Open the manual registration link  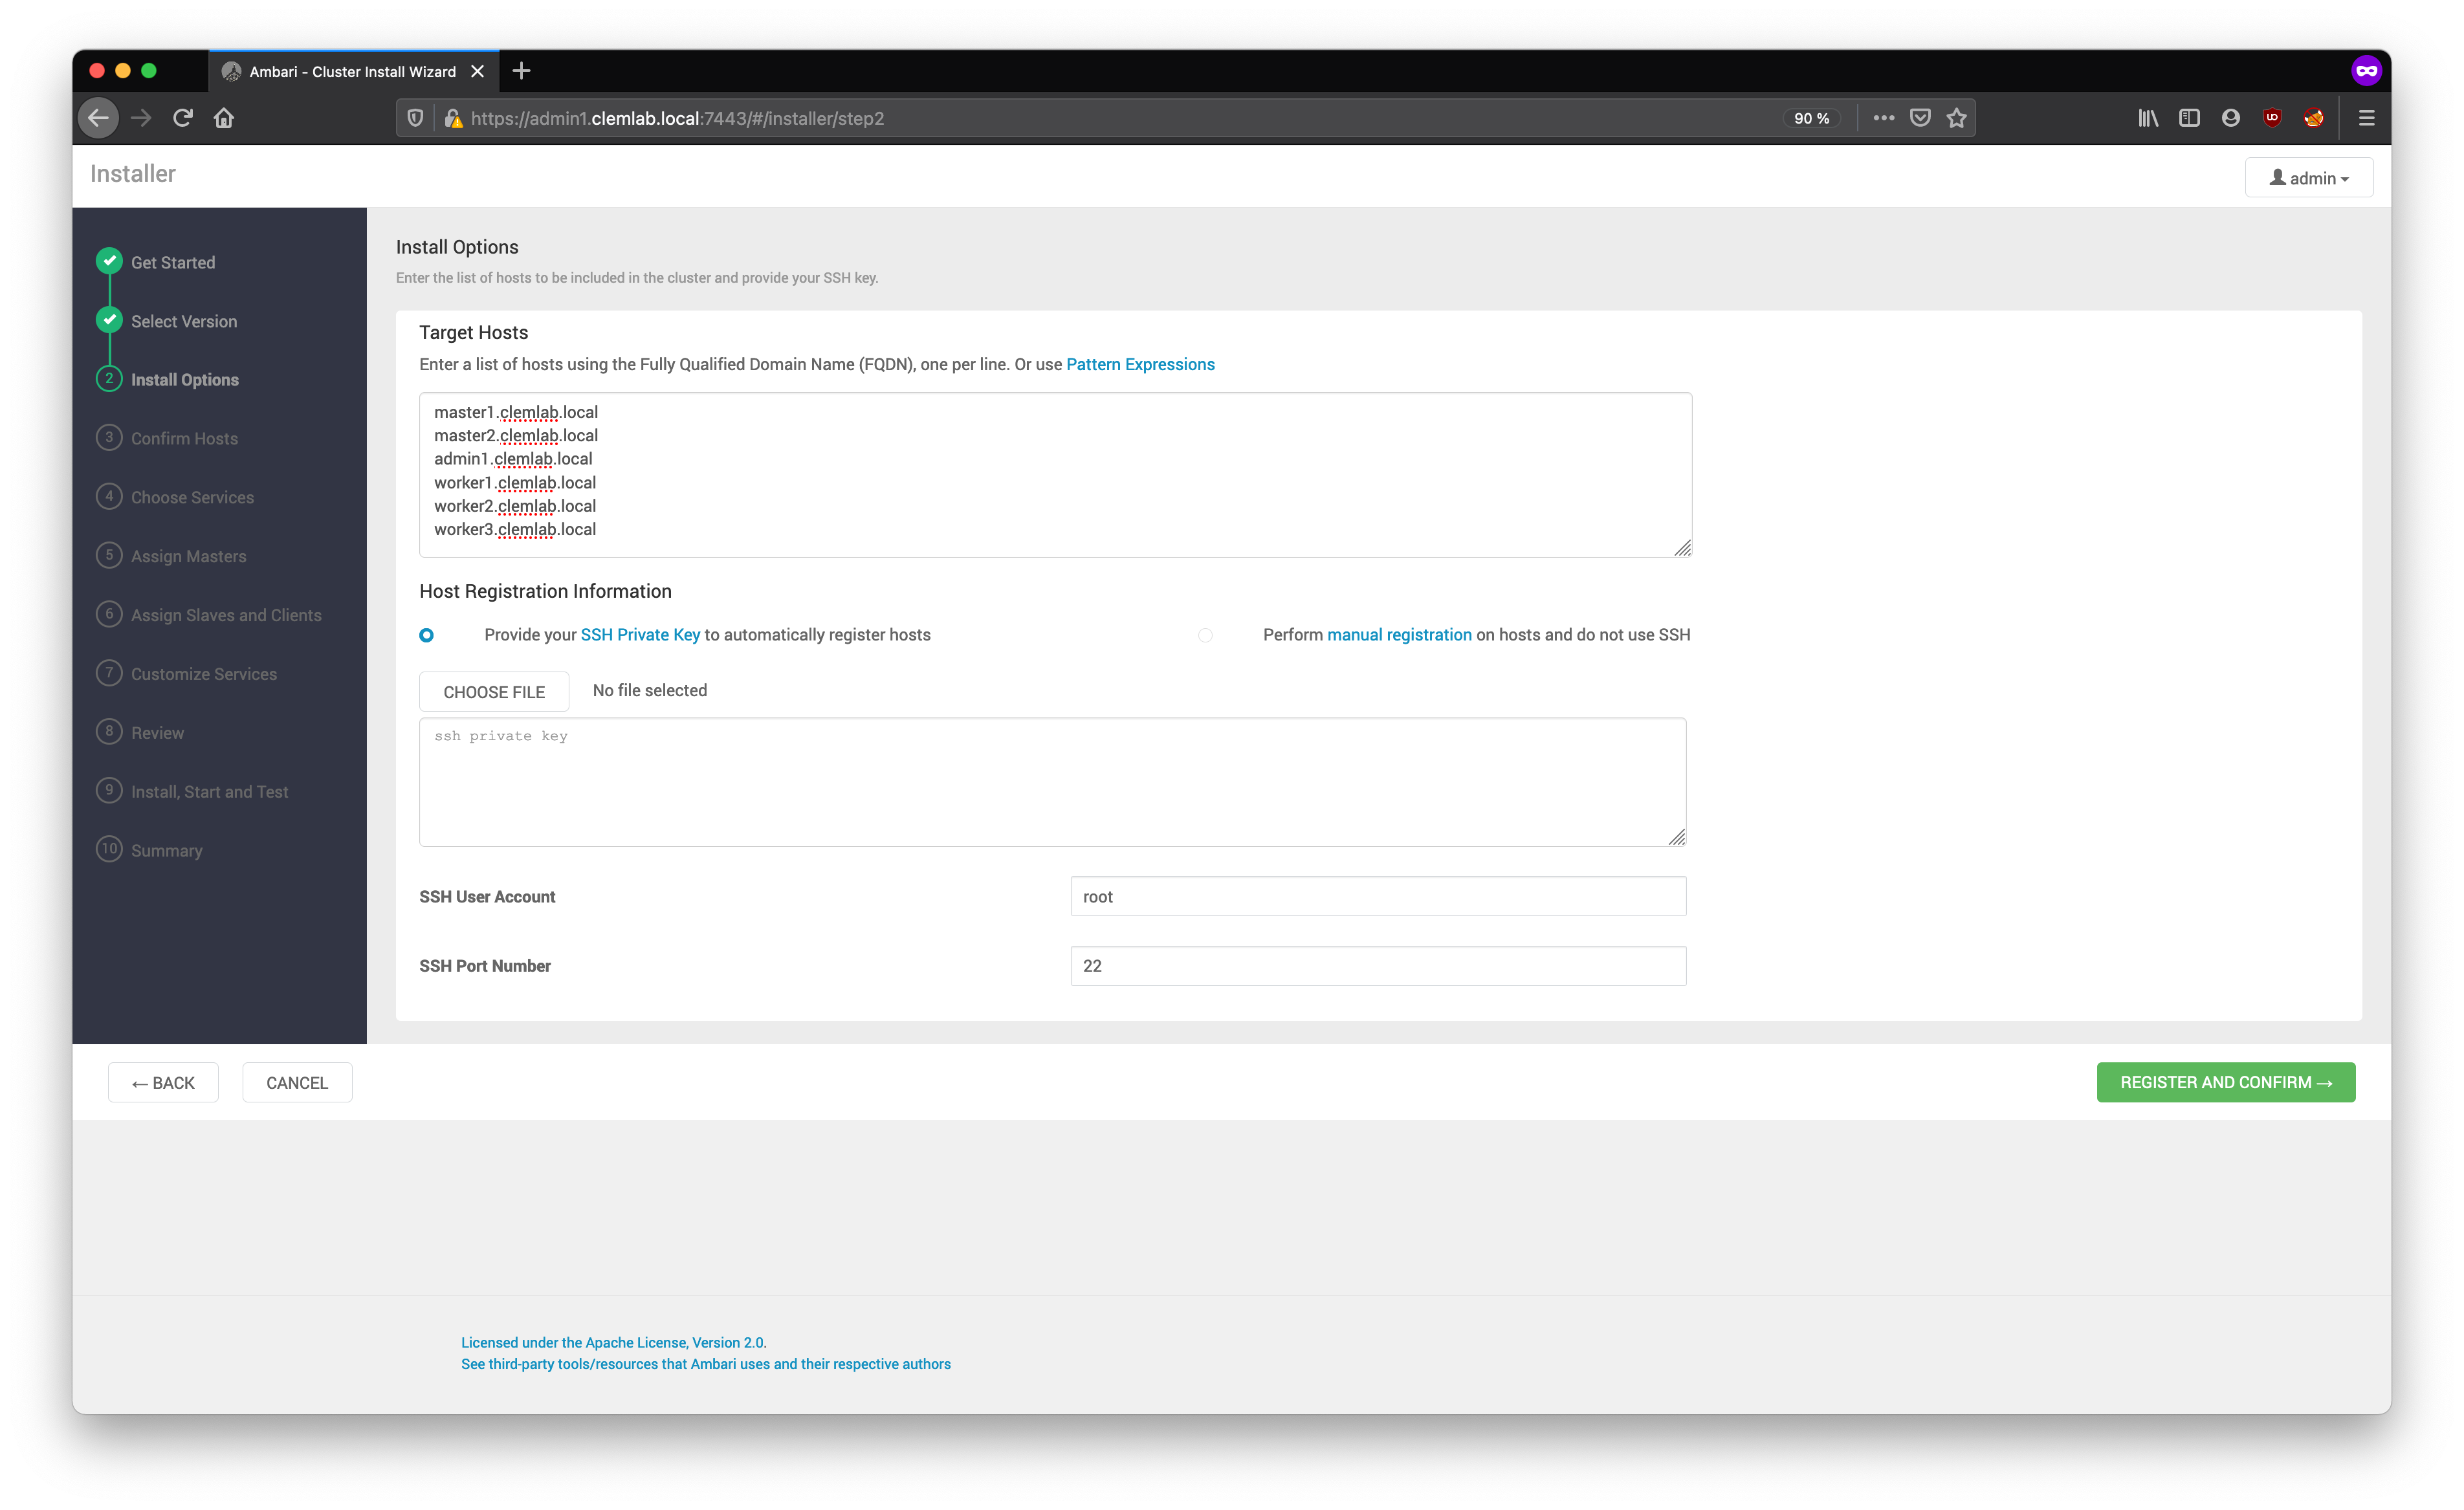(x=1399, y=635)
